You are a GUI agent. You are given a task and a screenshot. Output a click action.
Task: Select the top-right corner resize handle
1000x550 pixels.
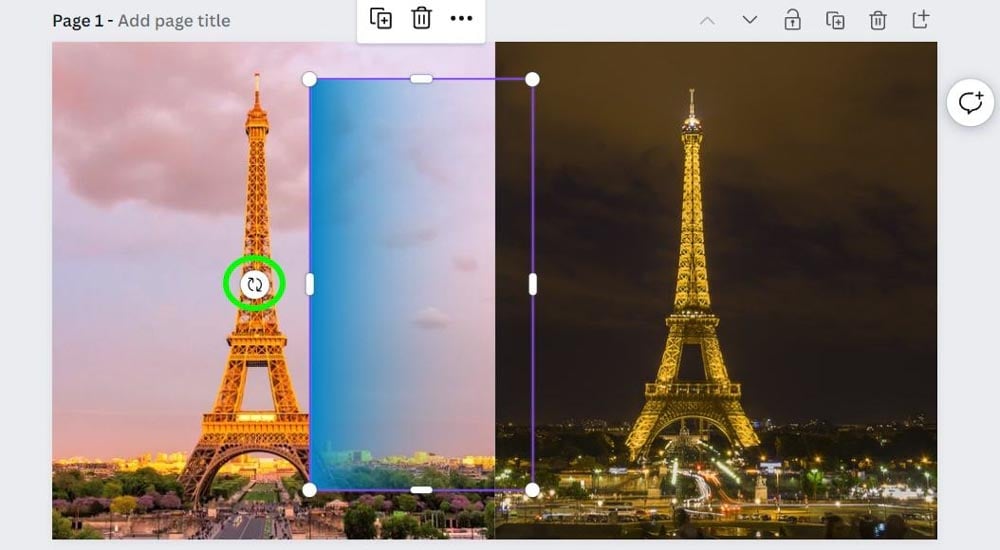(532, 79)
